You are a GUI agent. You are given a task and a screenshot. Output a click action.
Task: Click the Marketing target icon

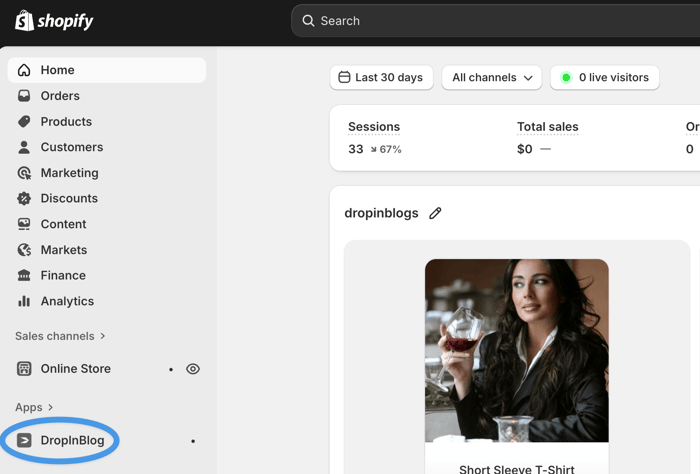point(24,173)
